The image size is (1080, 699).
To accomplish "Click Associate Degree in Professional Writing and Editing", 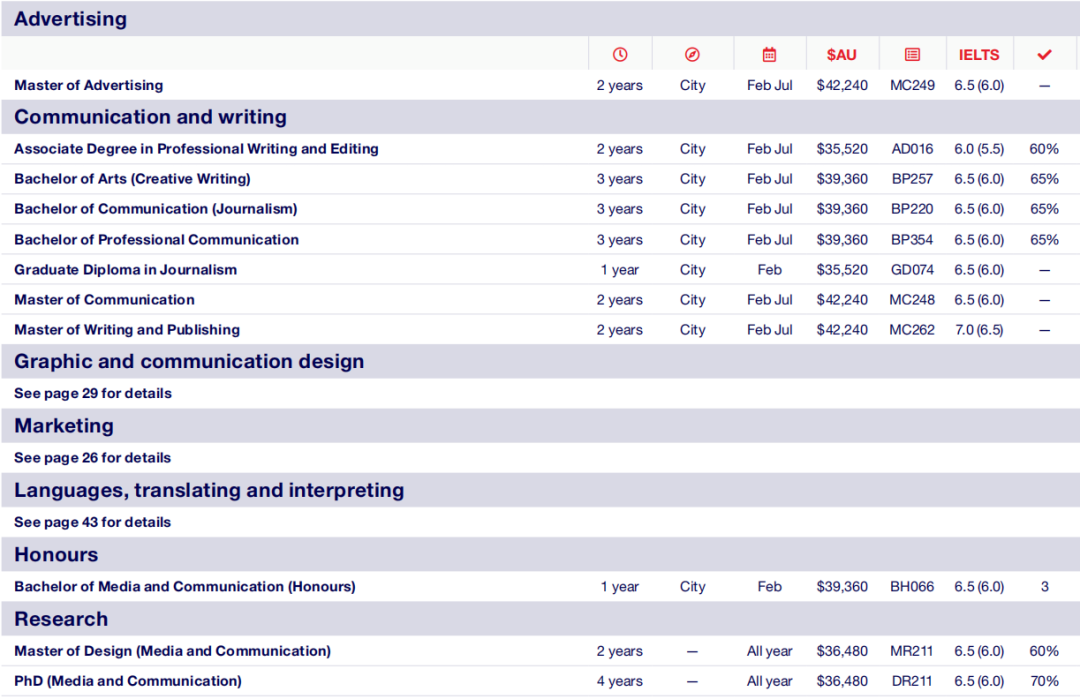I will 196,149.
